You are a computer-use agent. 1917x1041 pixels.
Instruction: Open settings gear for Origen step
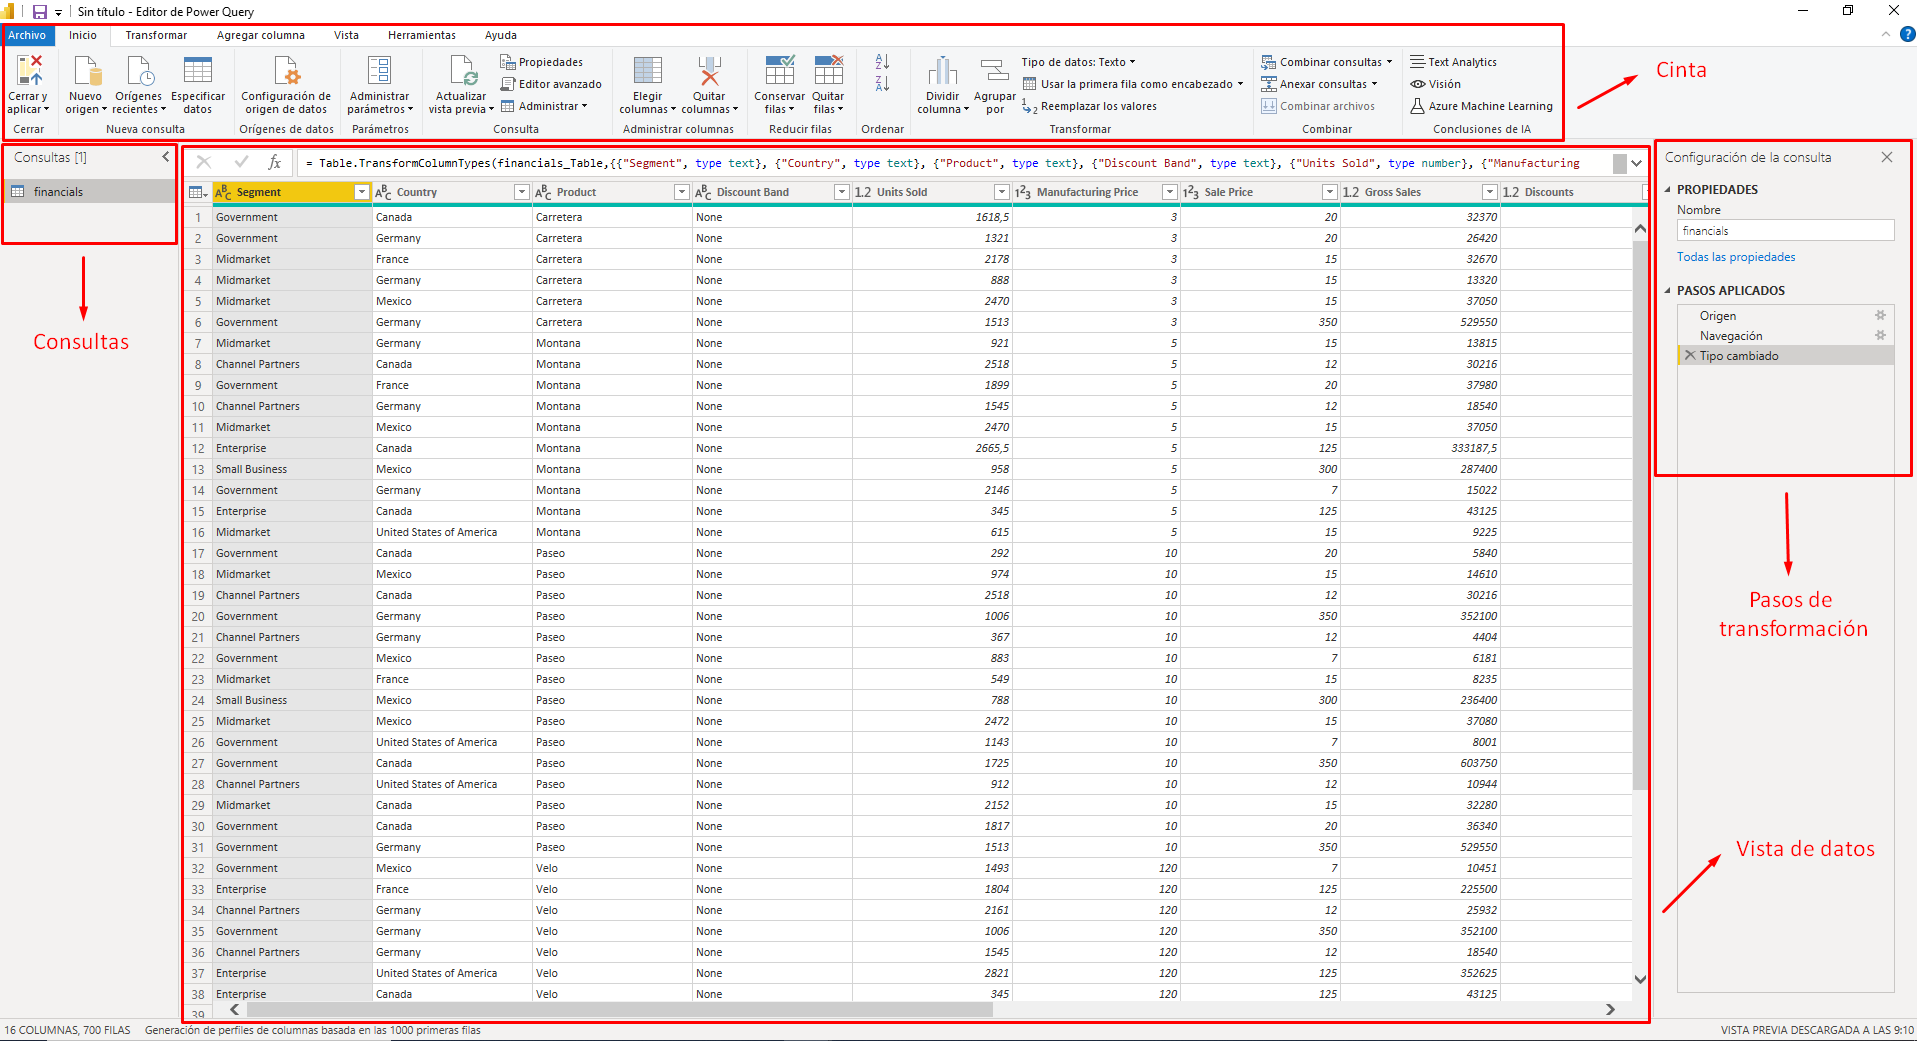pos(1880,316)
